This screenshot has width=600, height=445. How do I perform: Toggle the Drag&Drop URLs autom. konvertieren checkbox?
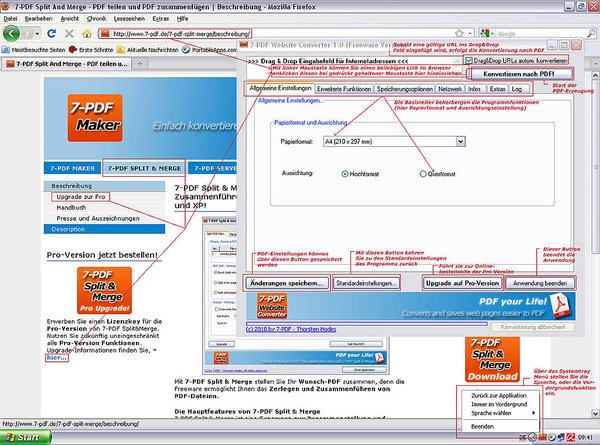click(469, 60)
